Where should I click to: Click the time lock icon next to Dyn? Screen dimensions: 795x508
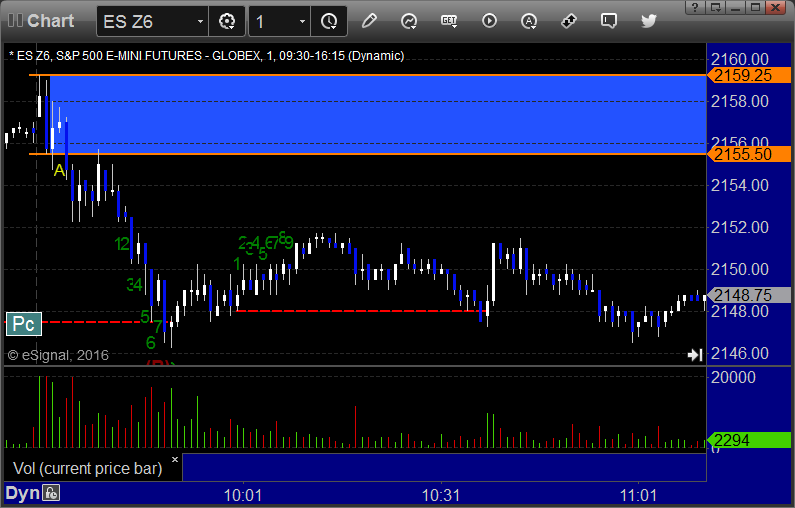(51, 493)
